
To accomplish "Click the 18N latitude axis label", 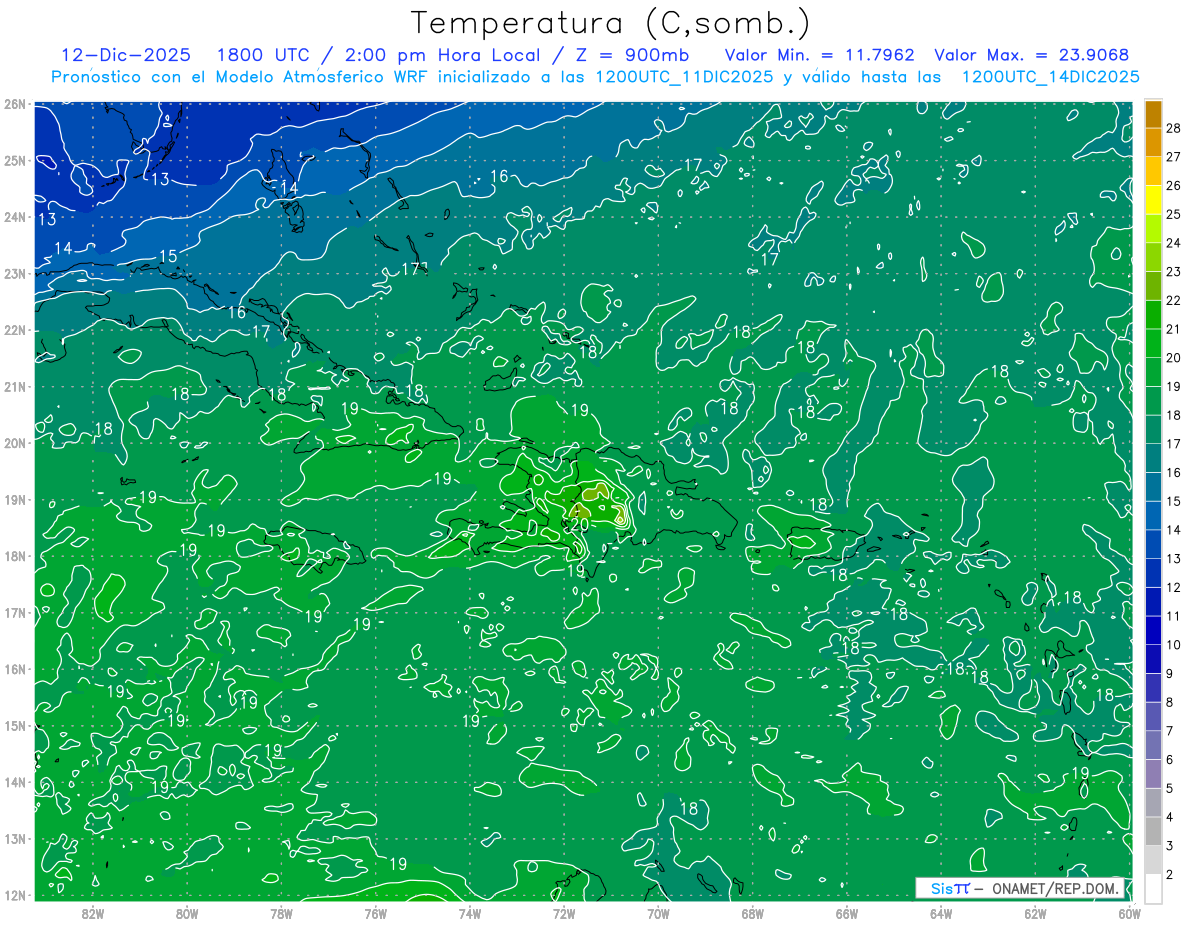I will pyautogui.click(x=14, y=556).
